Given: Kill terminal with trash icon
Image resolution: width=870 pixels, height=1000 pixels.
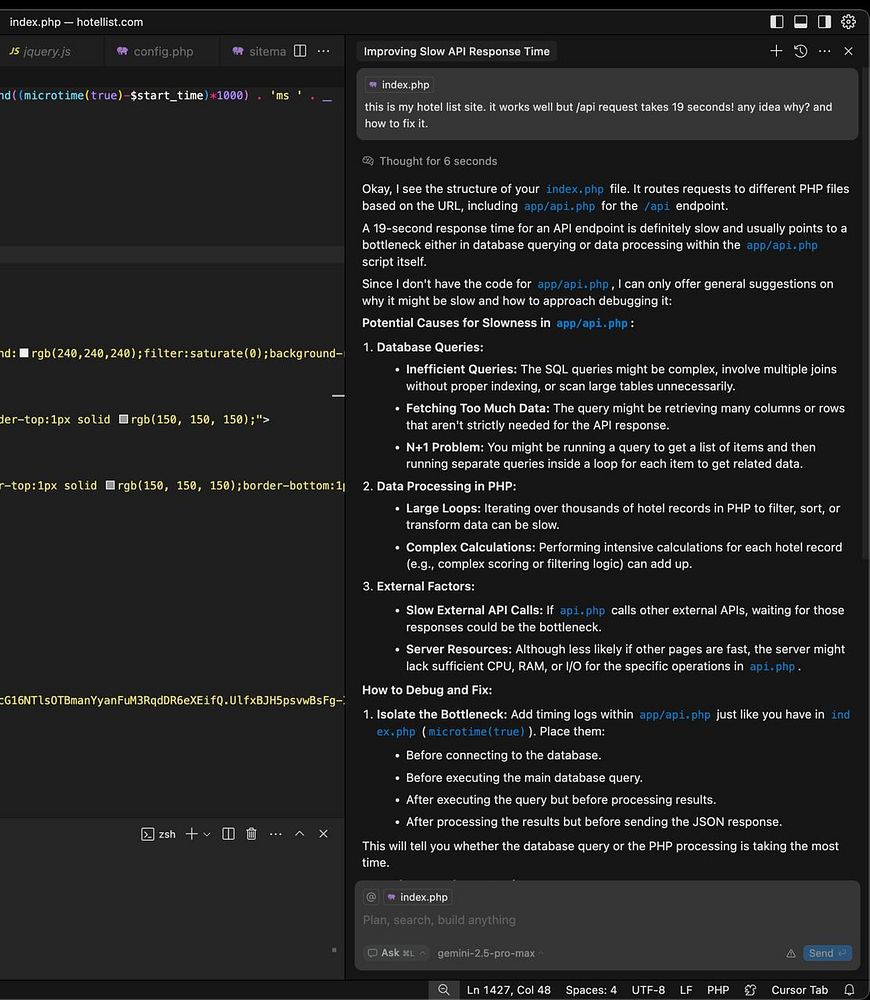Looking at the screenshot, I should [251, 834].
